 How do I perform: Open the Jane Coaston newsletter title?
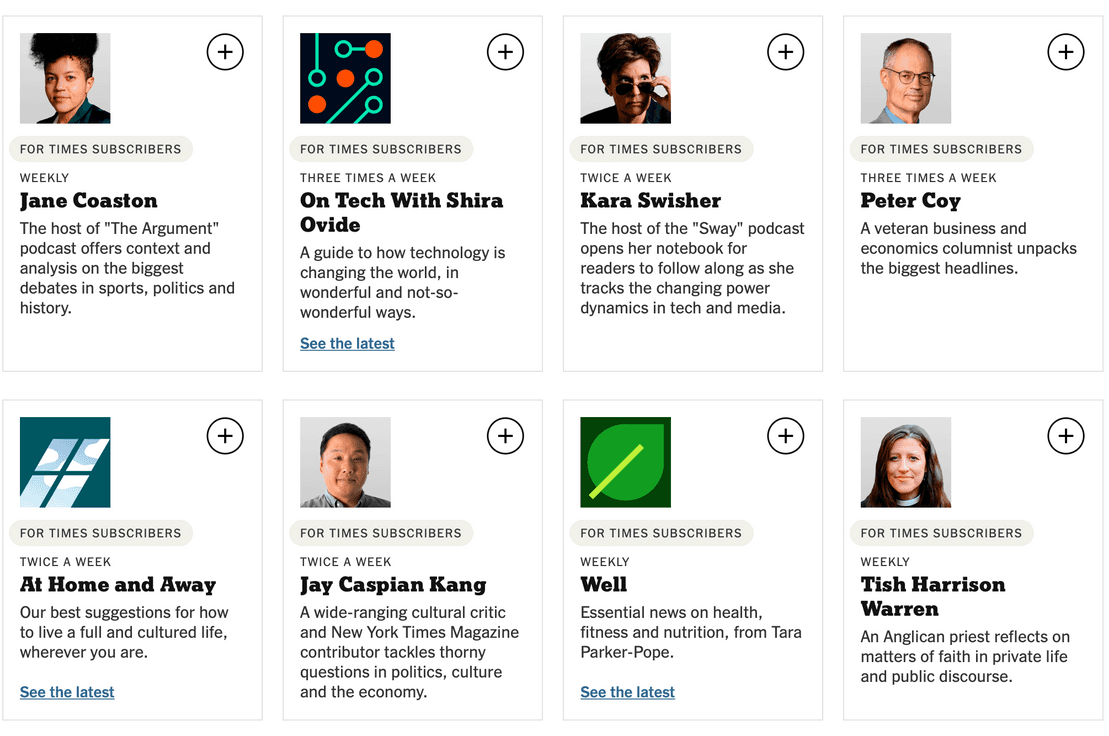point(88,201)
